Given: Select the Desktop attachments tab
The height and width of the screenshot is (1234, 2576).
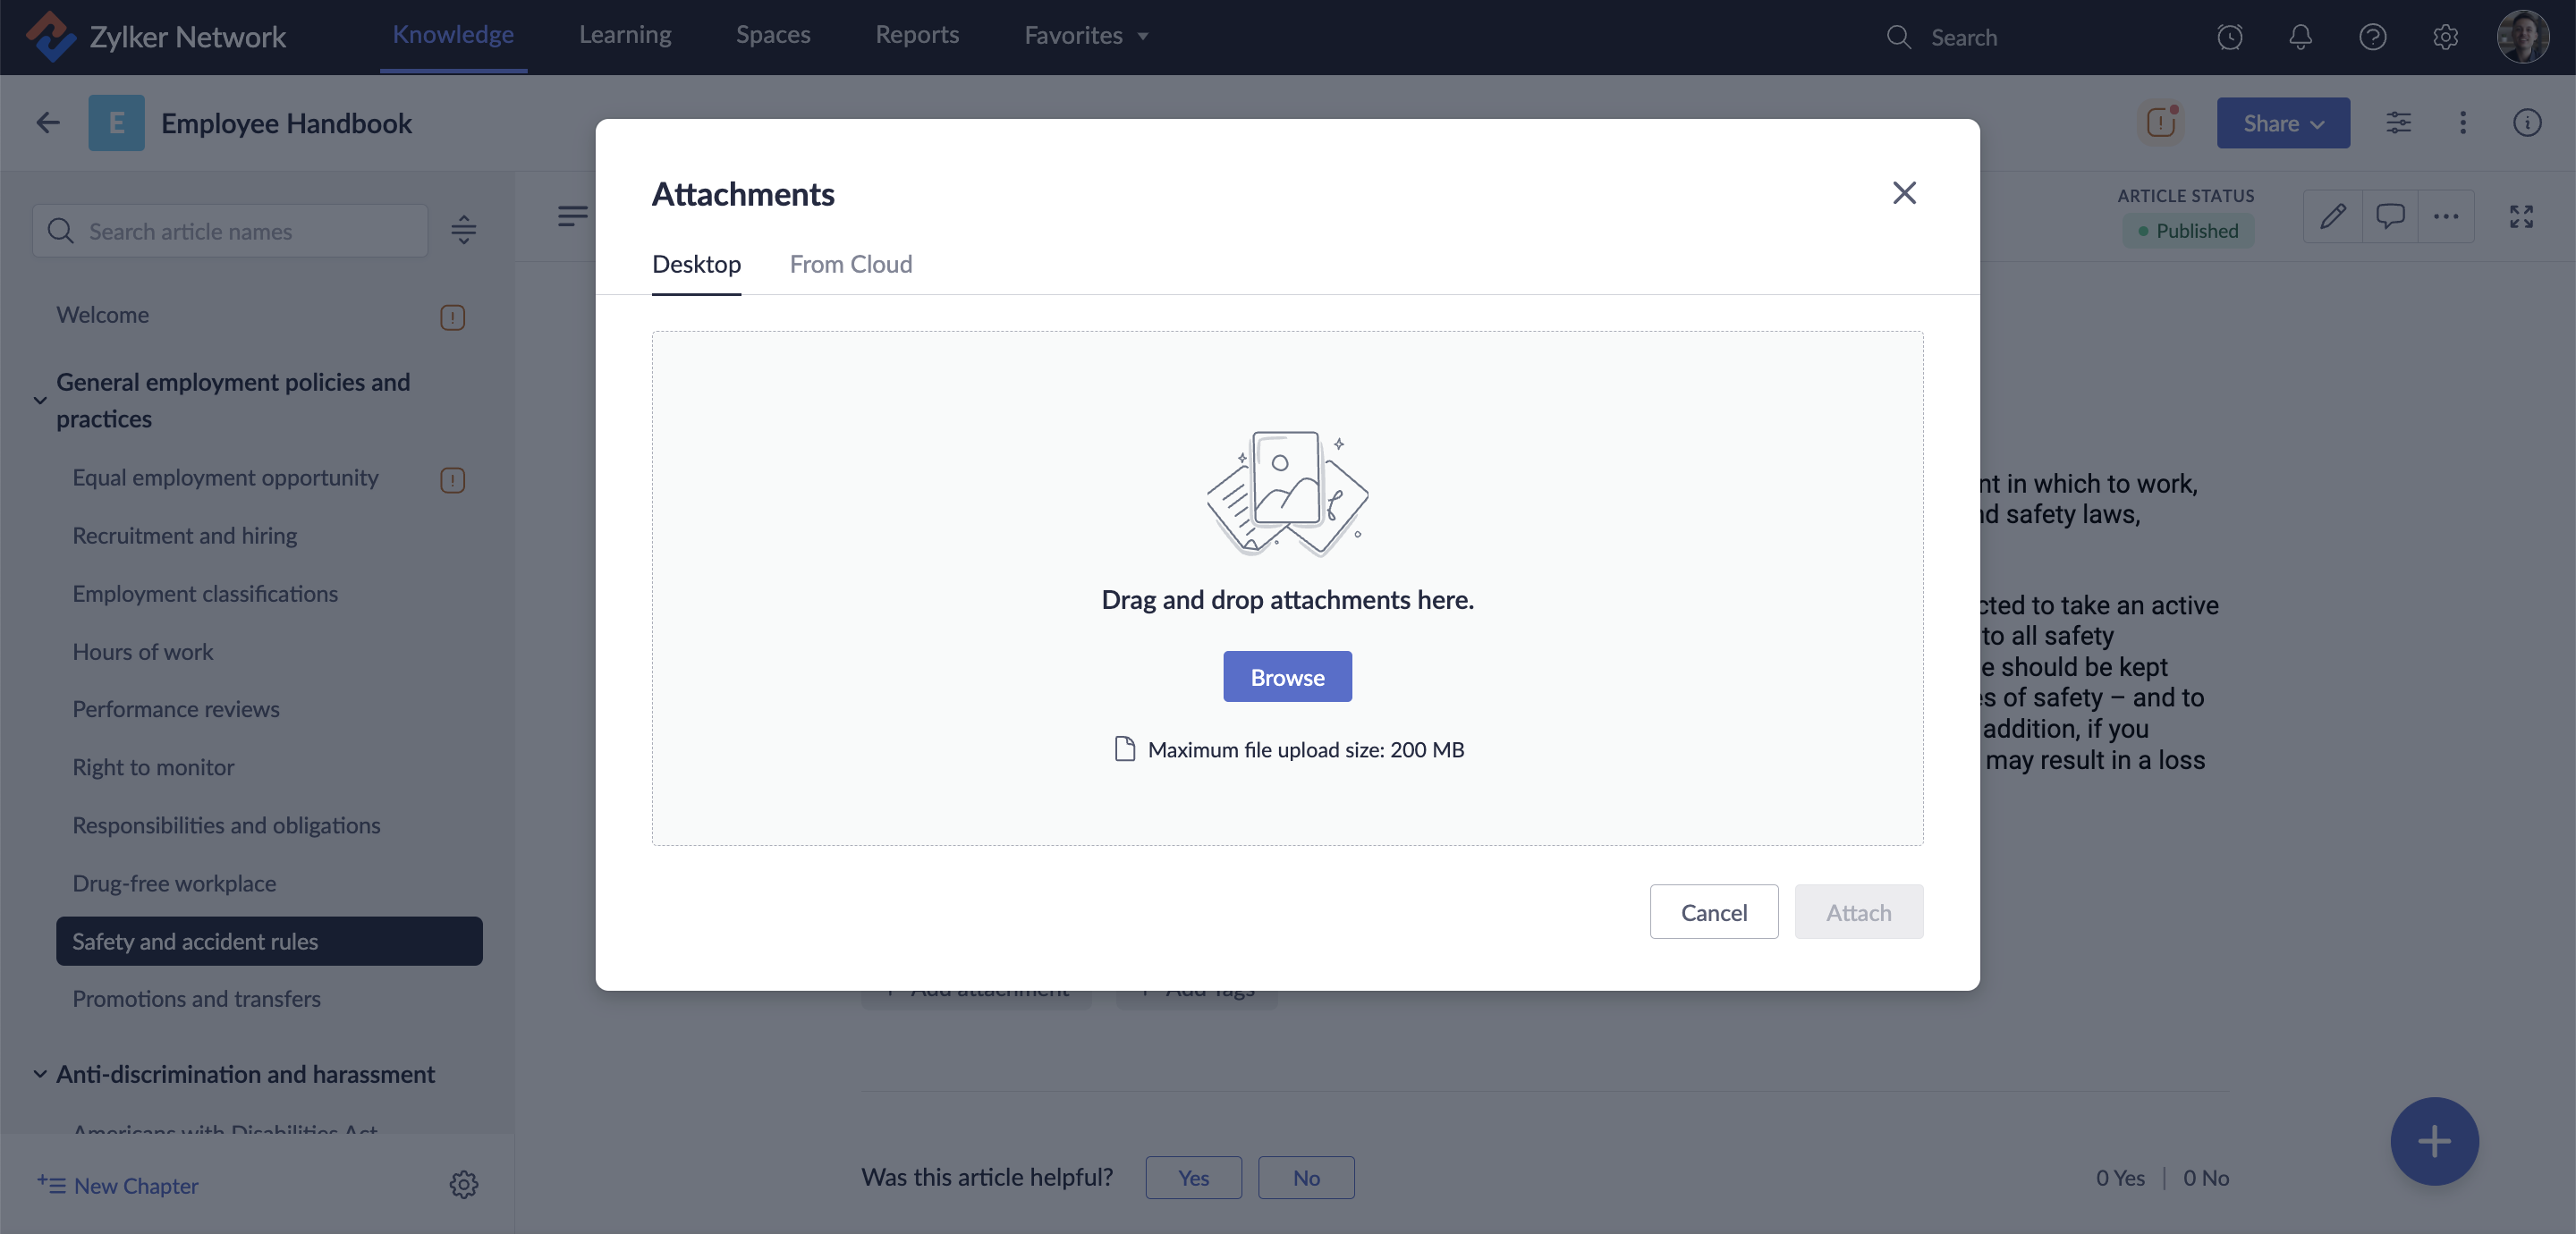Looking at the screenshot, I should click(696, 264).
